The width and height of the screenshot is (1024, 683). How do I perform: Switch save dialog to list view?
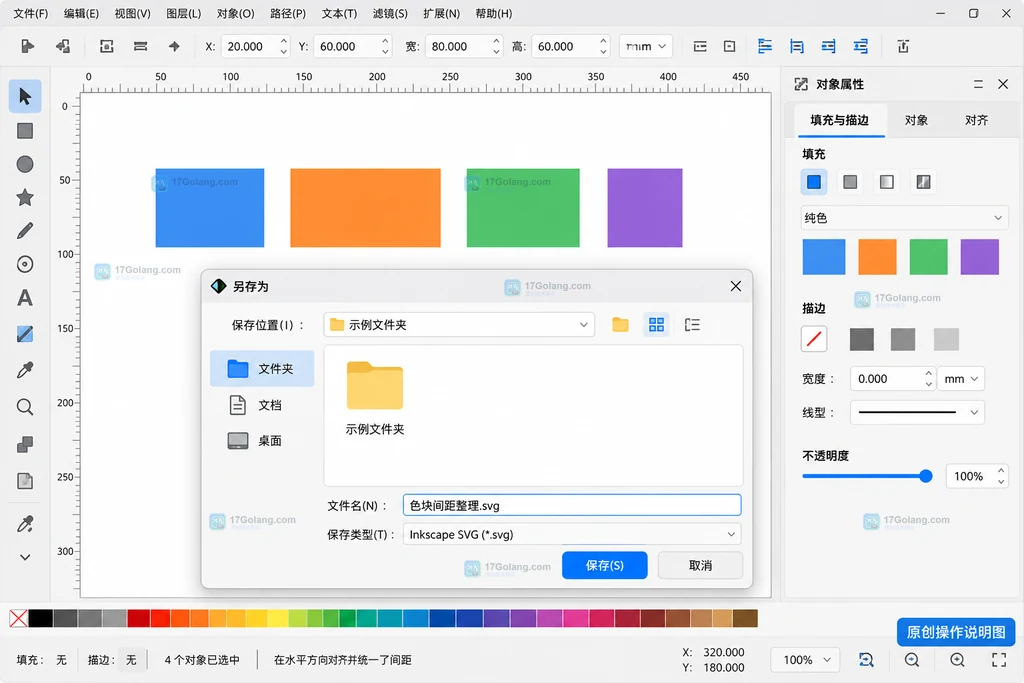692,325
